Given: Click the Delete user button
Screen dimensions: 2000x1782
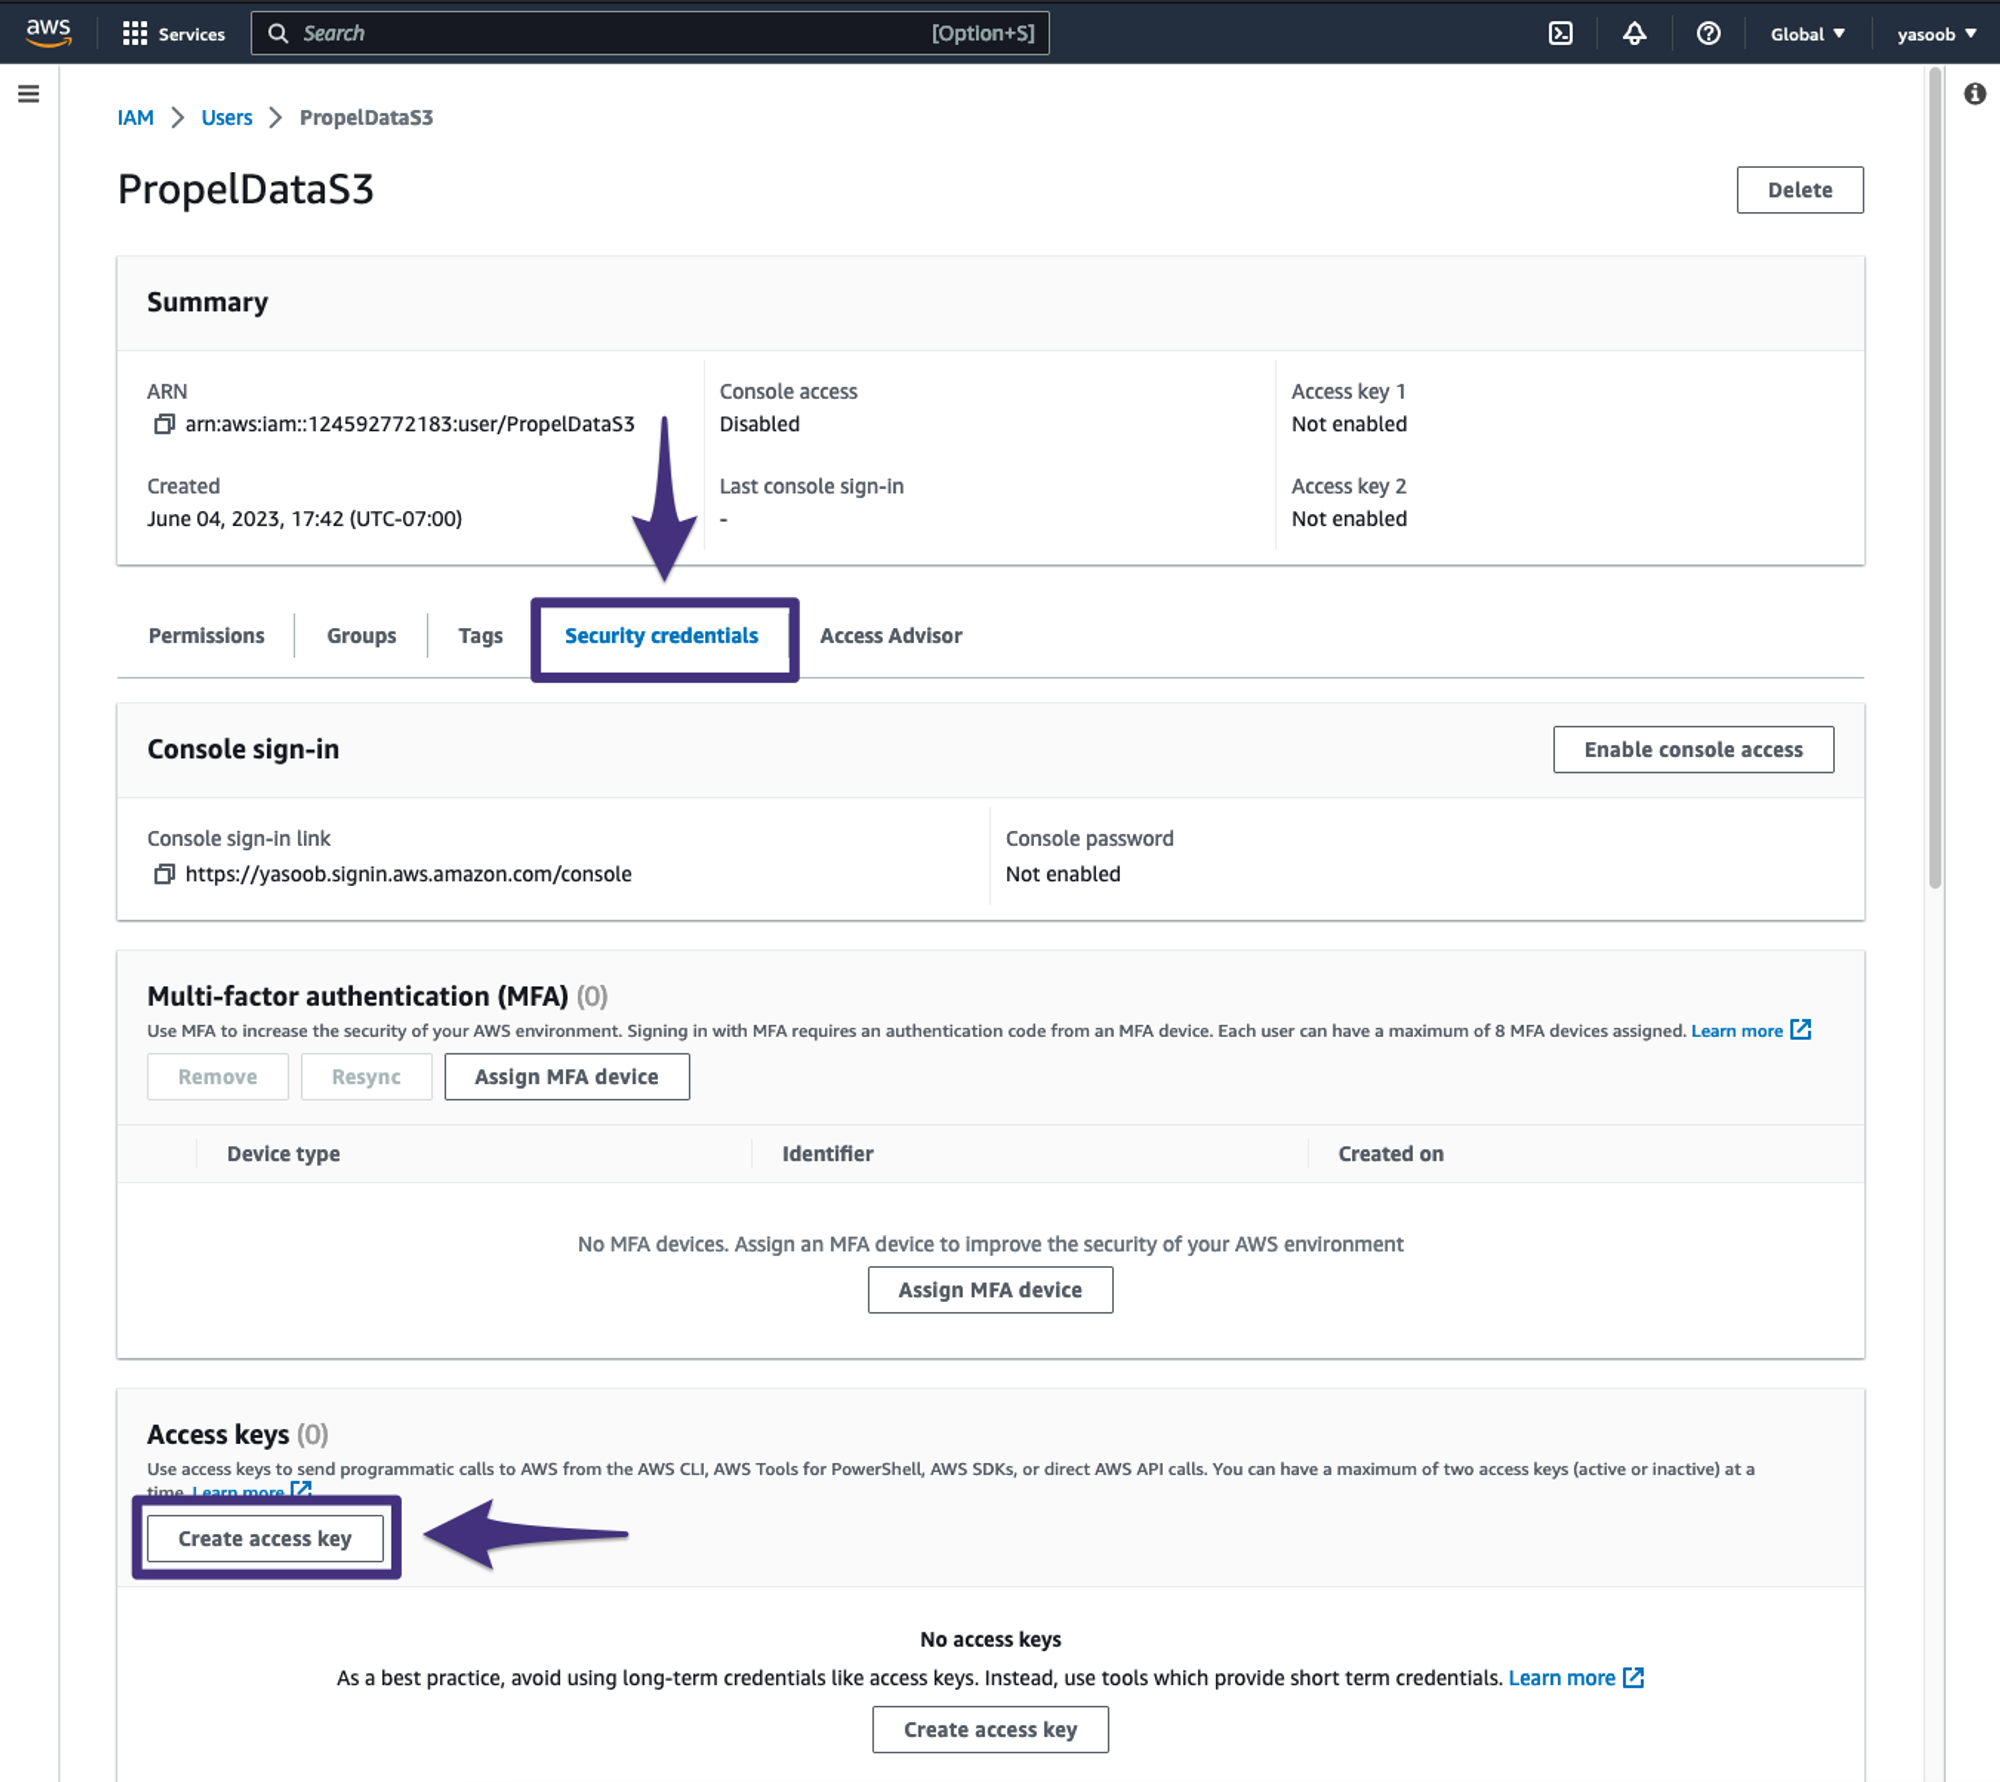Looking at the screenshot, I should pyautogui.click(x=1799, y=190).
